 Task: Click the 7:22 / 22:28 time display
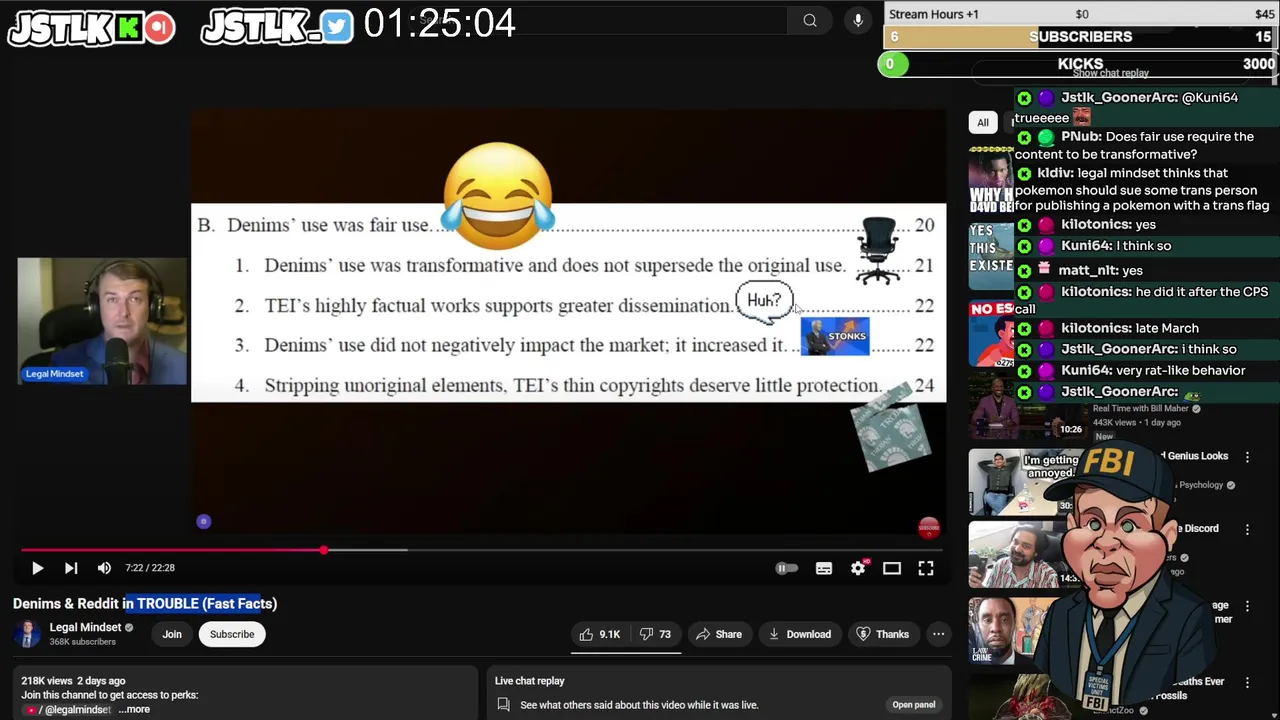[x=150, y=568]
